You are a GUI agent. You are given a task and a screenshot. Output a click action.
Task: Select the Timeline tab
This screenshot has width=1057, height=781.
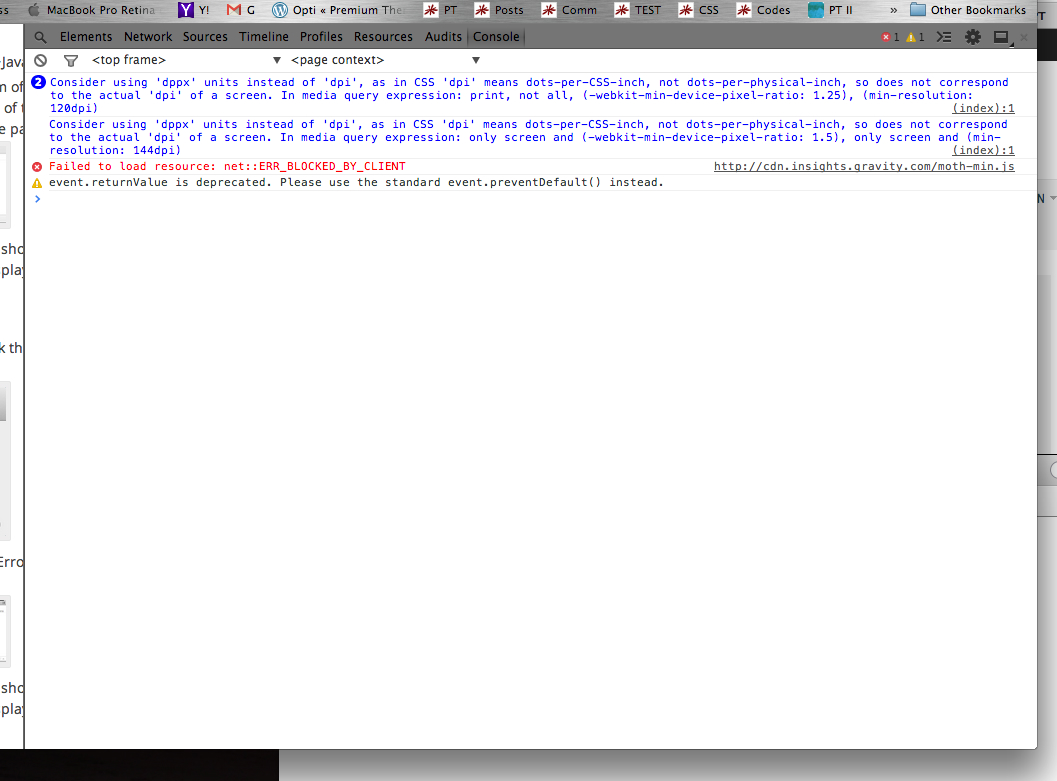(263, 37)
